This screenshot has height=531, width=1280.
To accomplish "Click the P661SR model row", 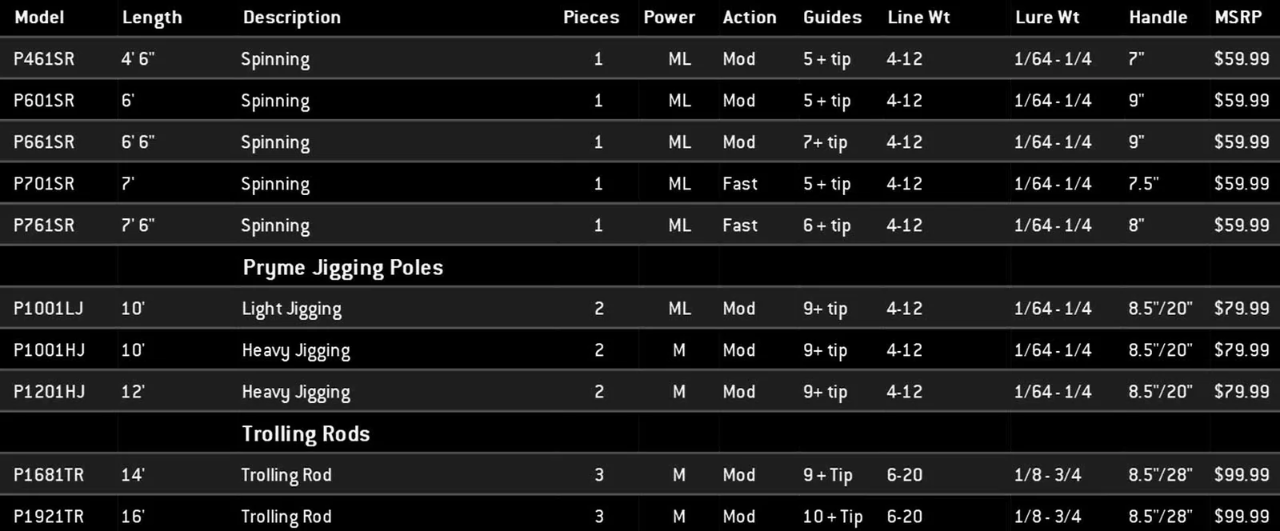I will (x=44, y=142).
